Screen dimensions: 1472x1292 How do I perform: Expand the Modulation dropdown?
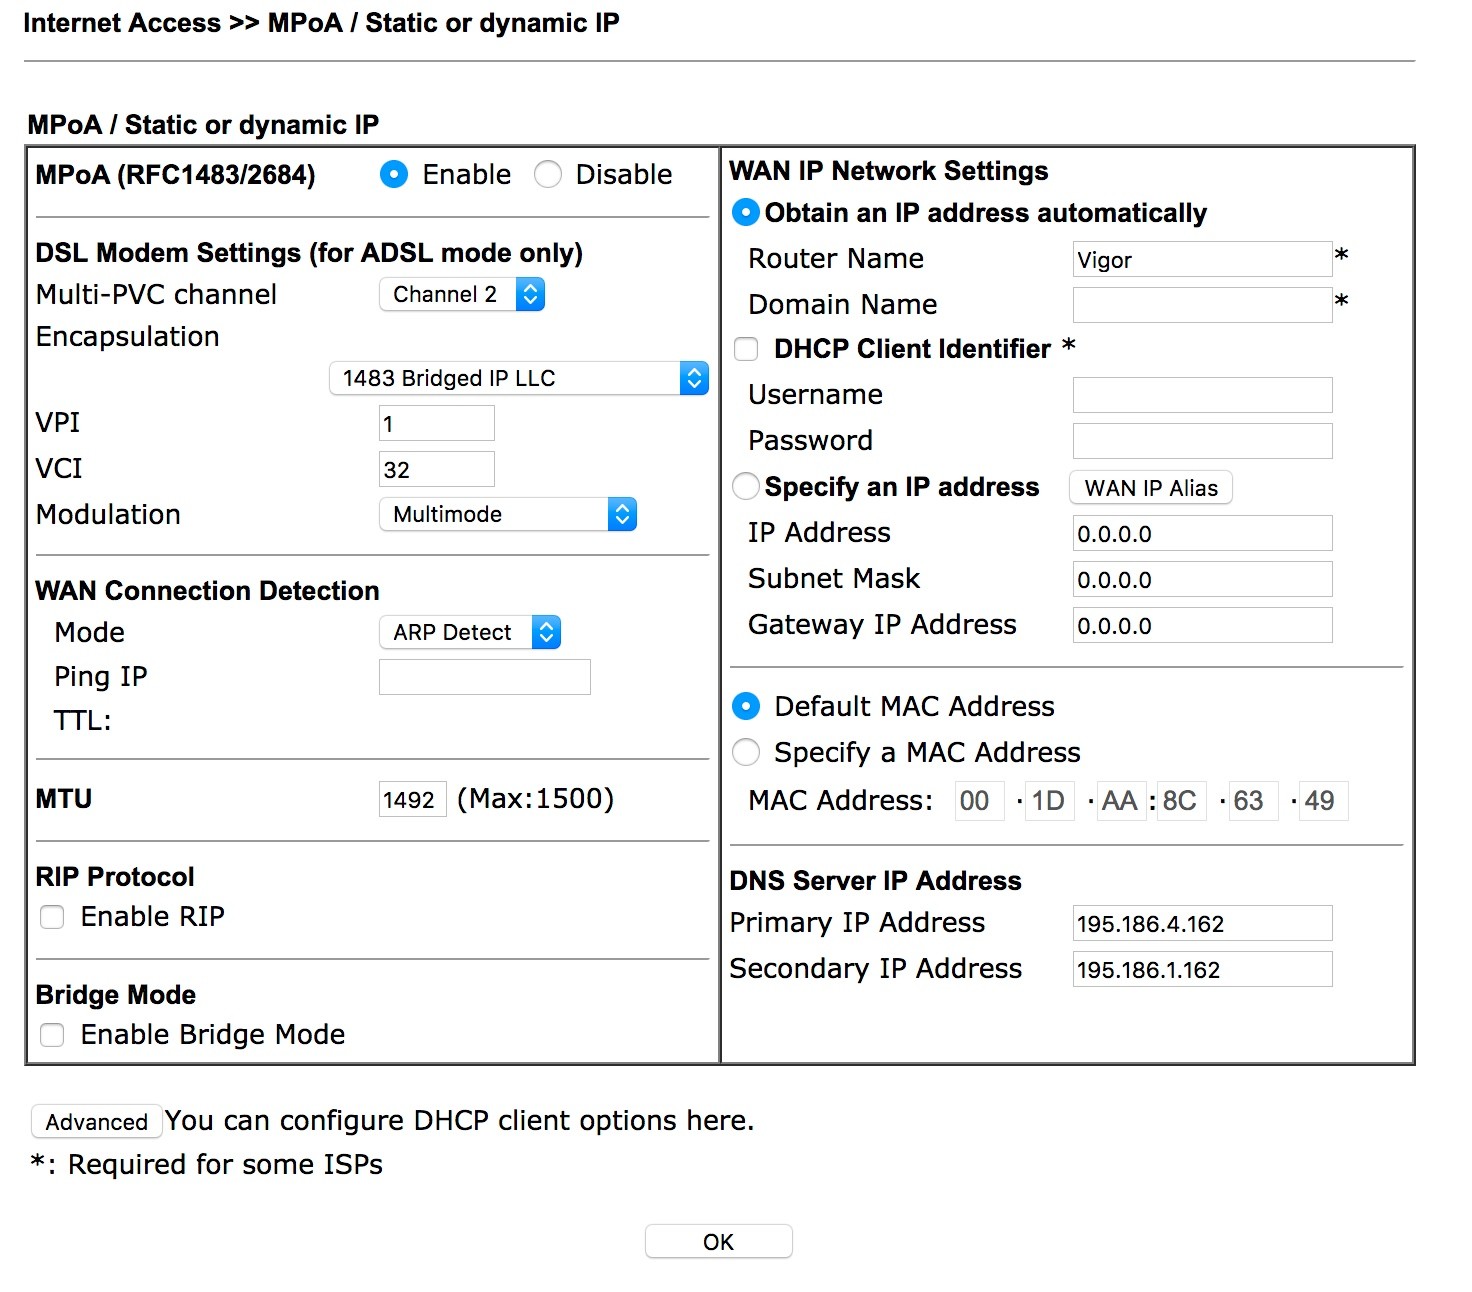pos(508,515)
